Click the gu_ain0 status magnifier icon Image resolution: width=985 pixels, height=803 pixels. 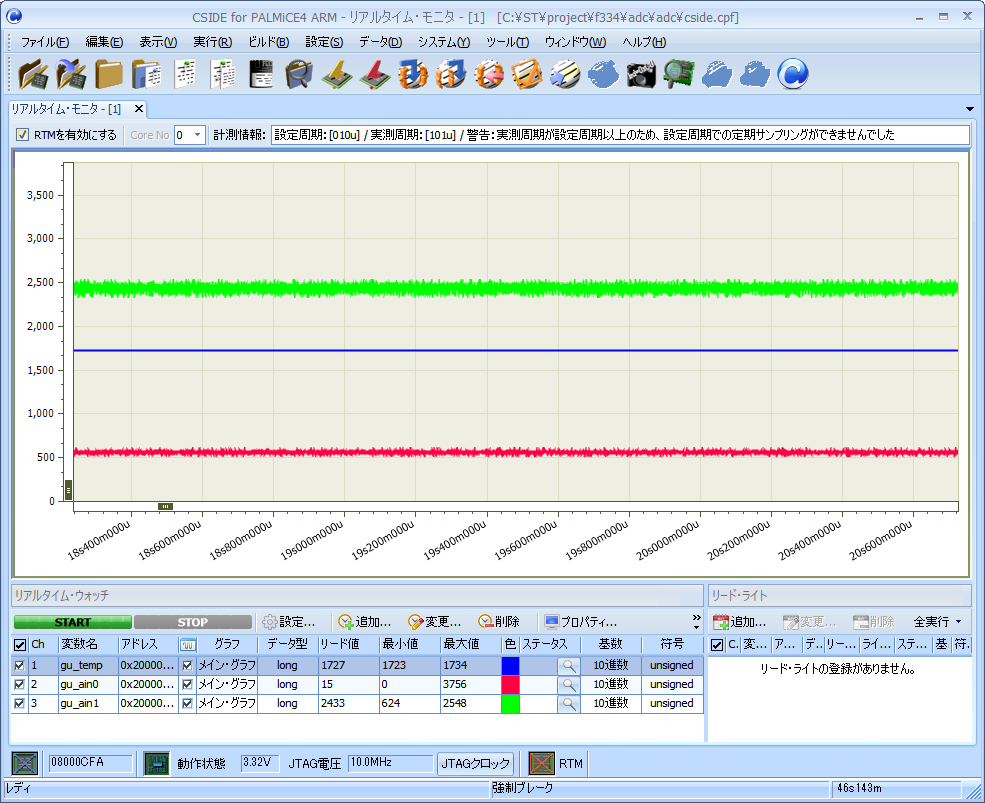(x=569, y=684)
